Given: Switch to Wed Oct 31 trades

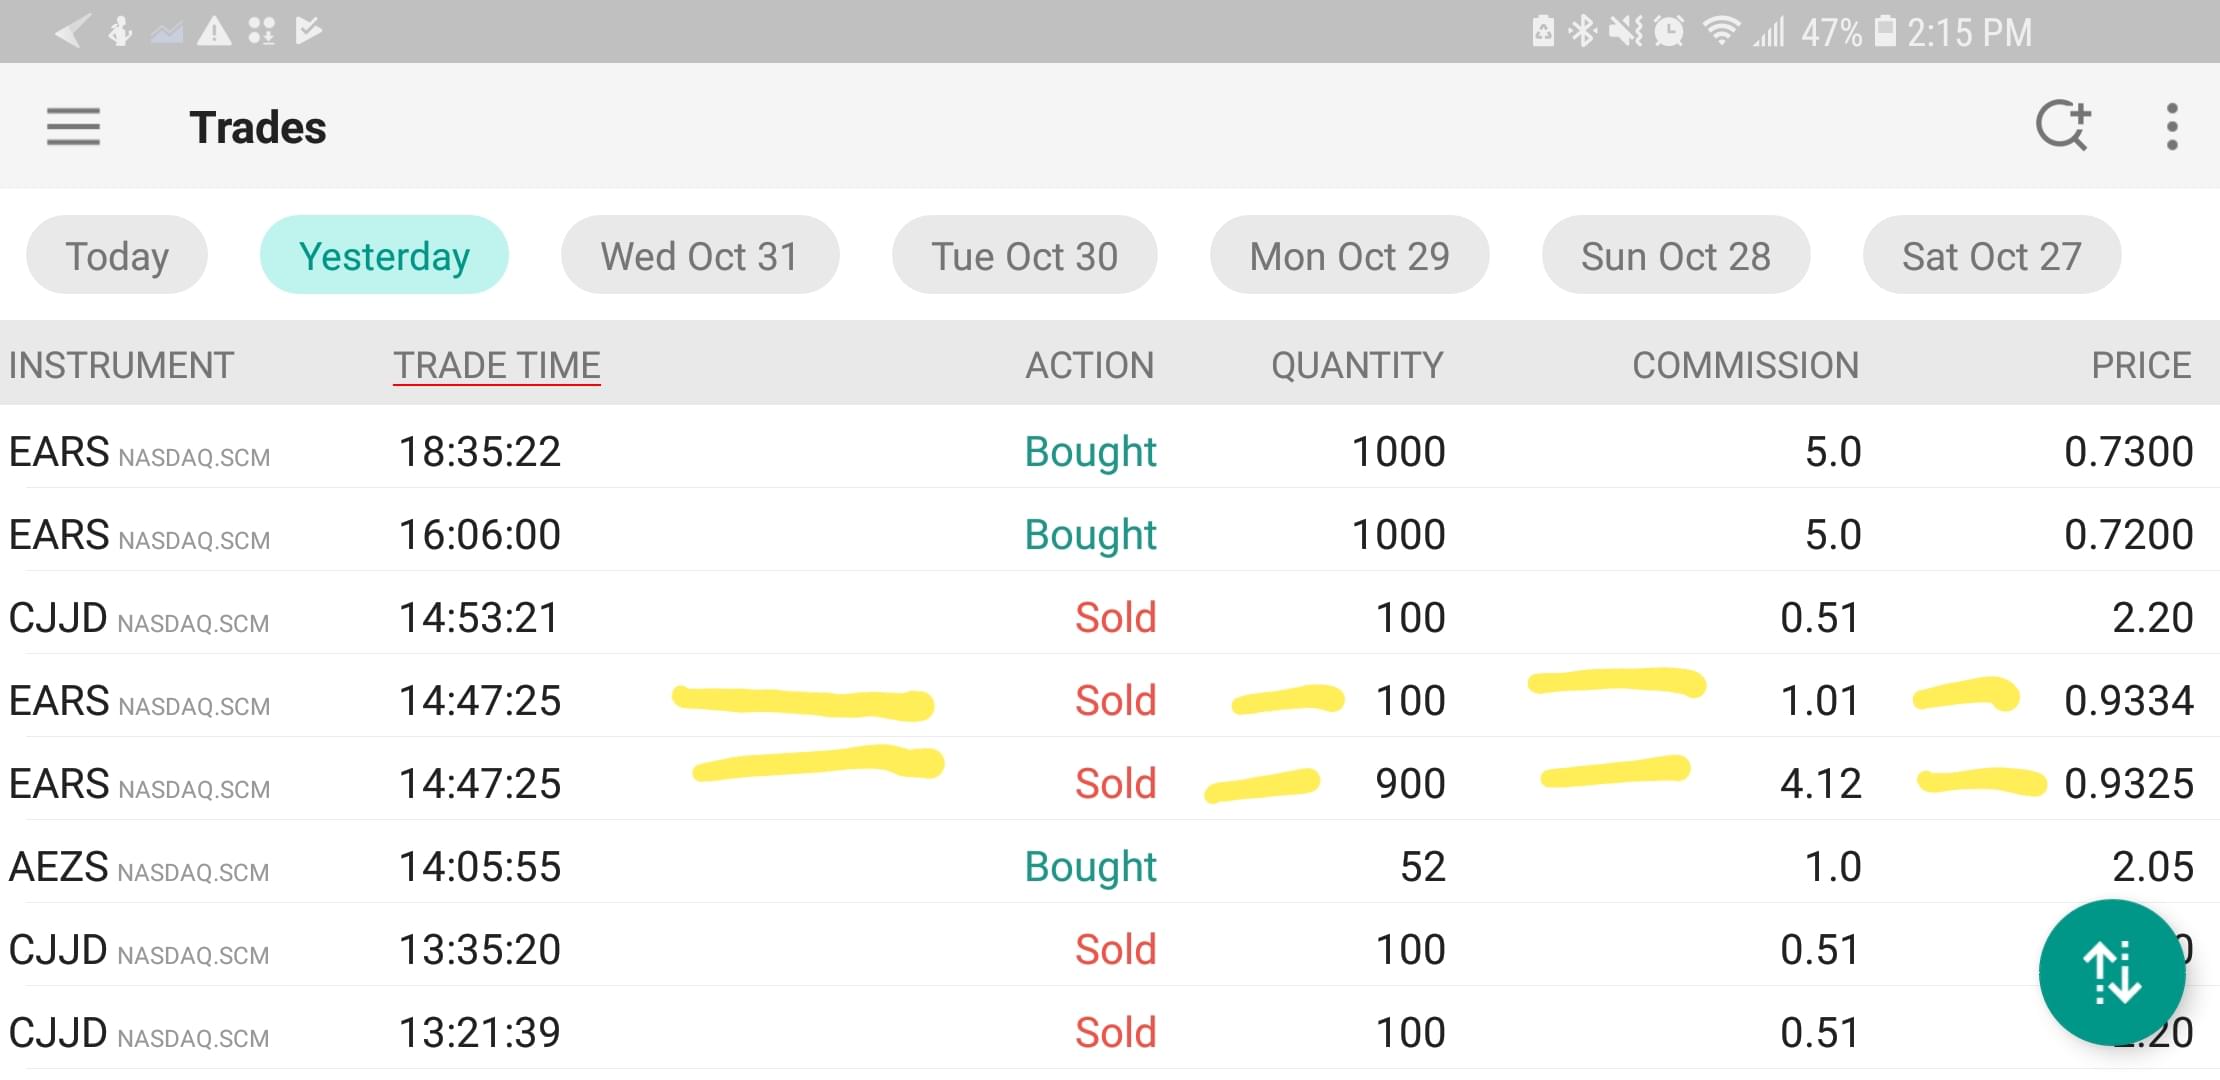Looking at the screenshot, I should (699, 256).
